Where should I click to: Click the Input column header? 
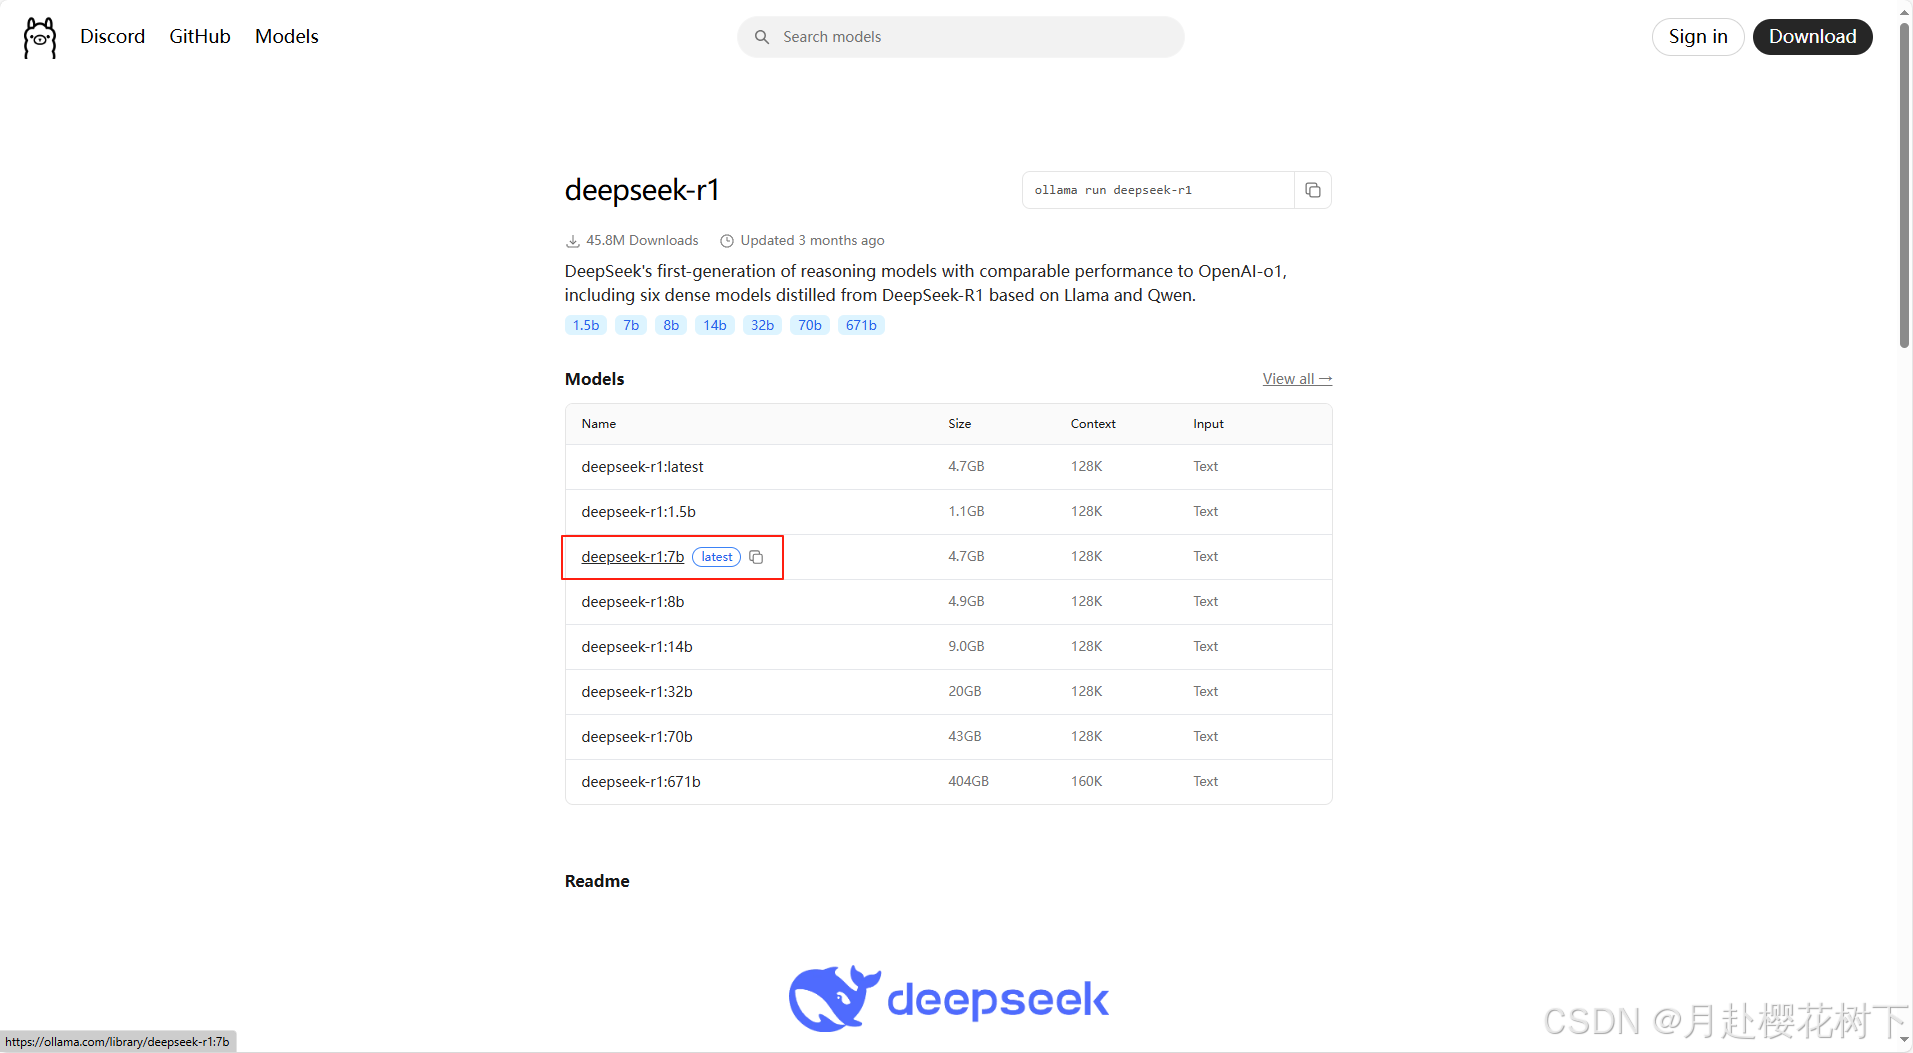coord(1208,424)
